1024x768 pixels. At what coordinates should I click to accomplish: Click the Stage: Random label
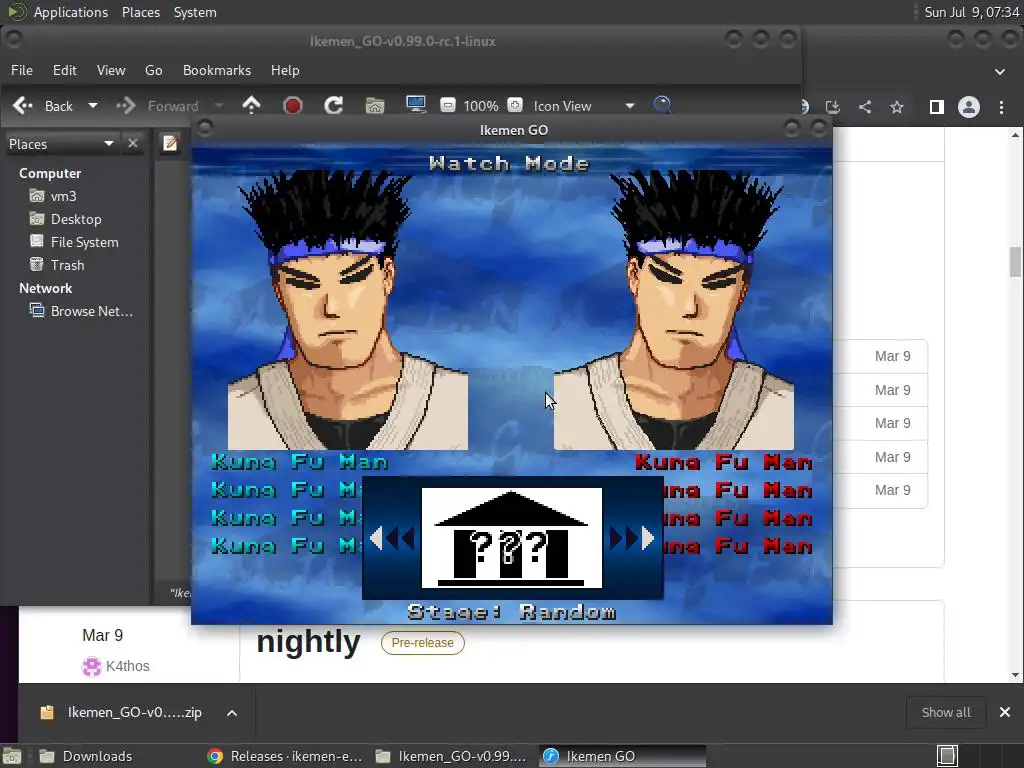[512, 612]
